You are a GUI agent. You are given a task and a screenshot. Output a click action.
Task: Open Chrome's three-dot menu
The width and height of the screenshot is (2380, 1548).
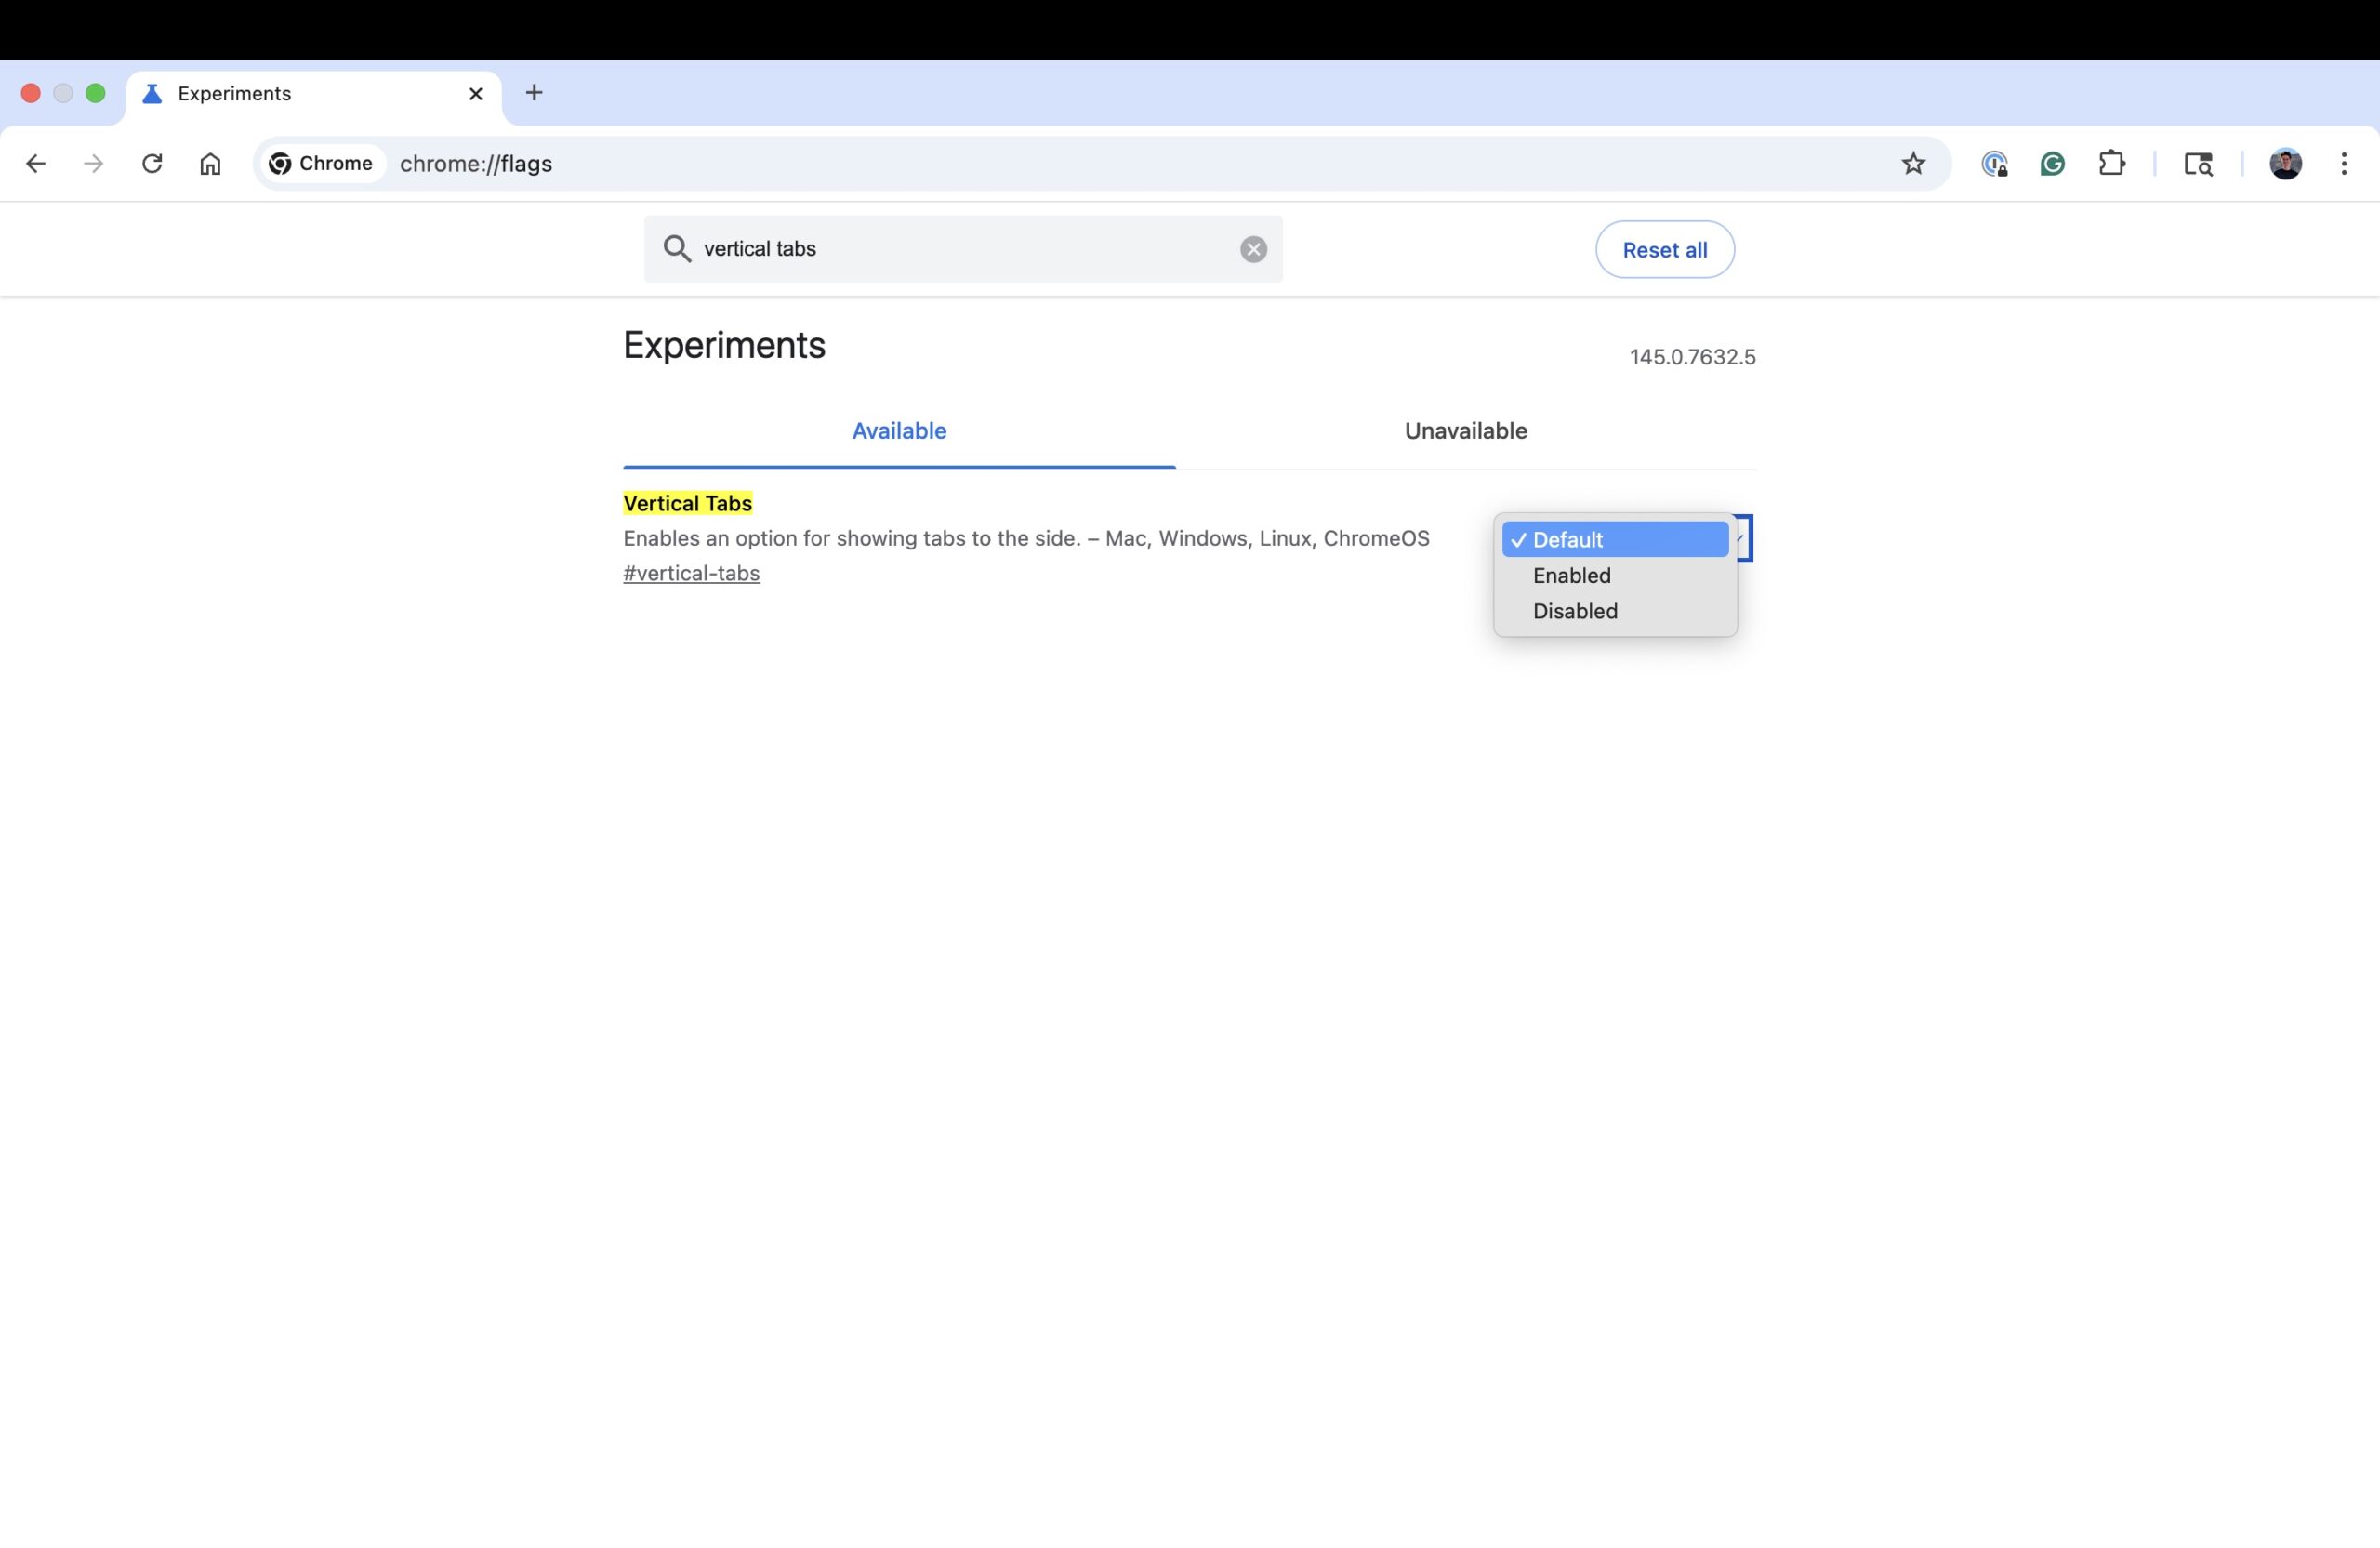coord(2344,163)
